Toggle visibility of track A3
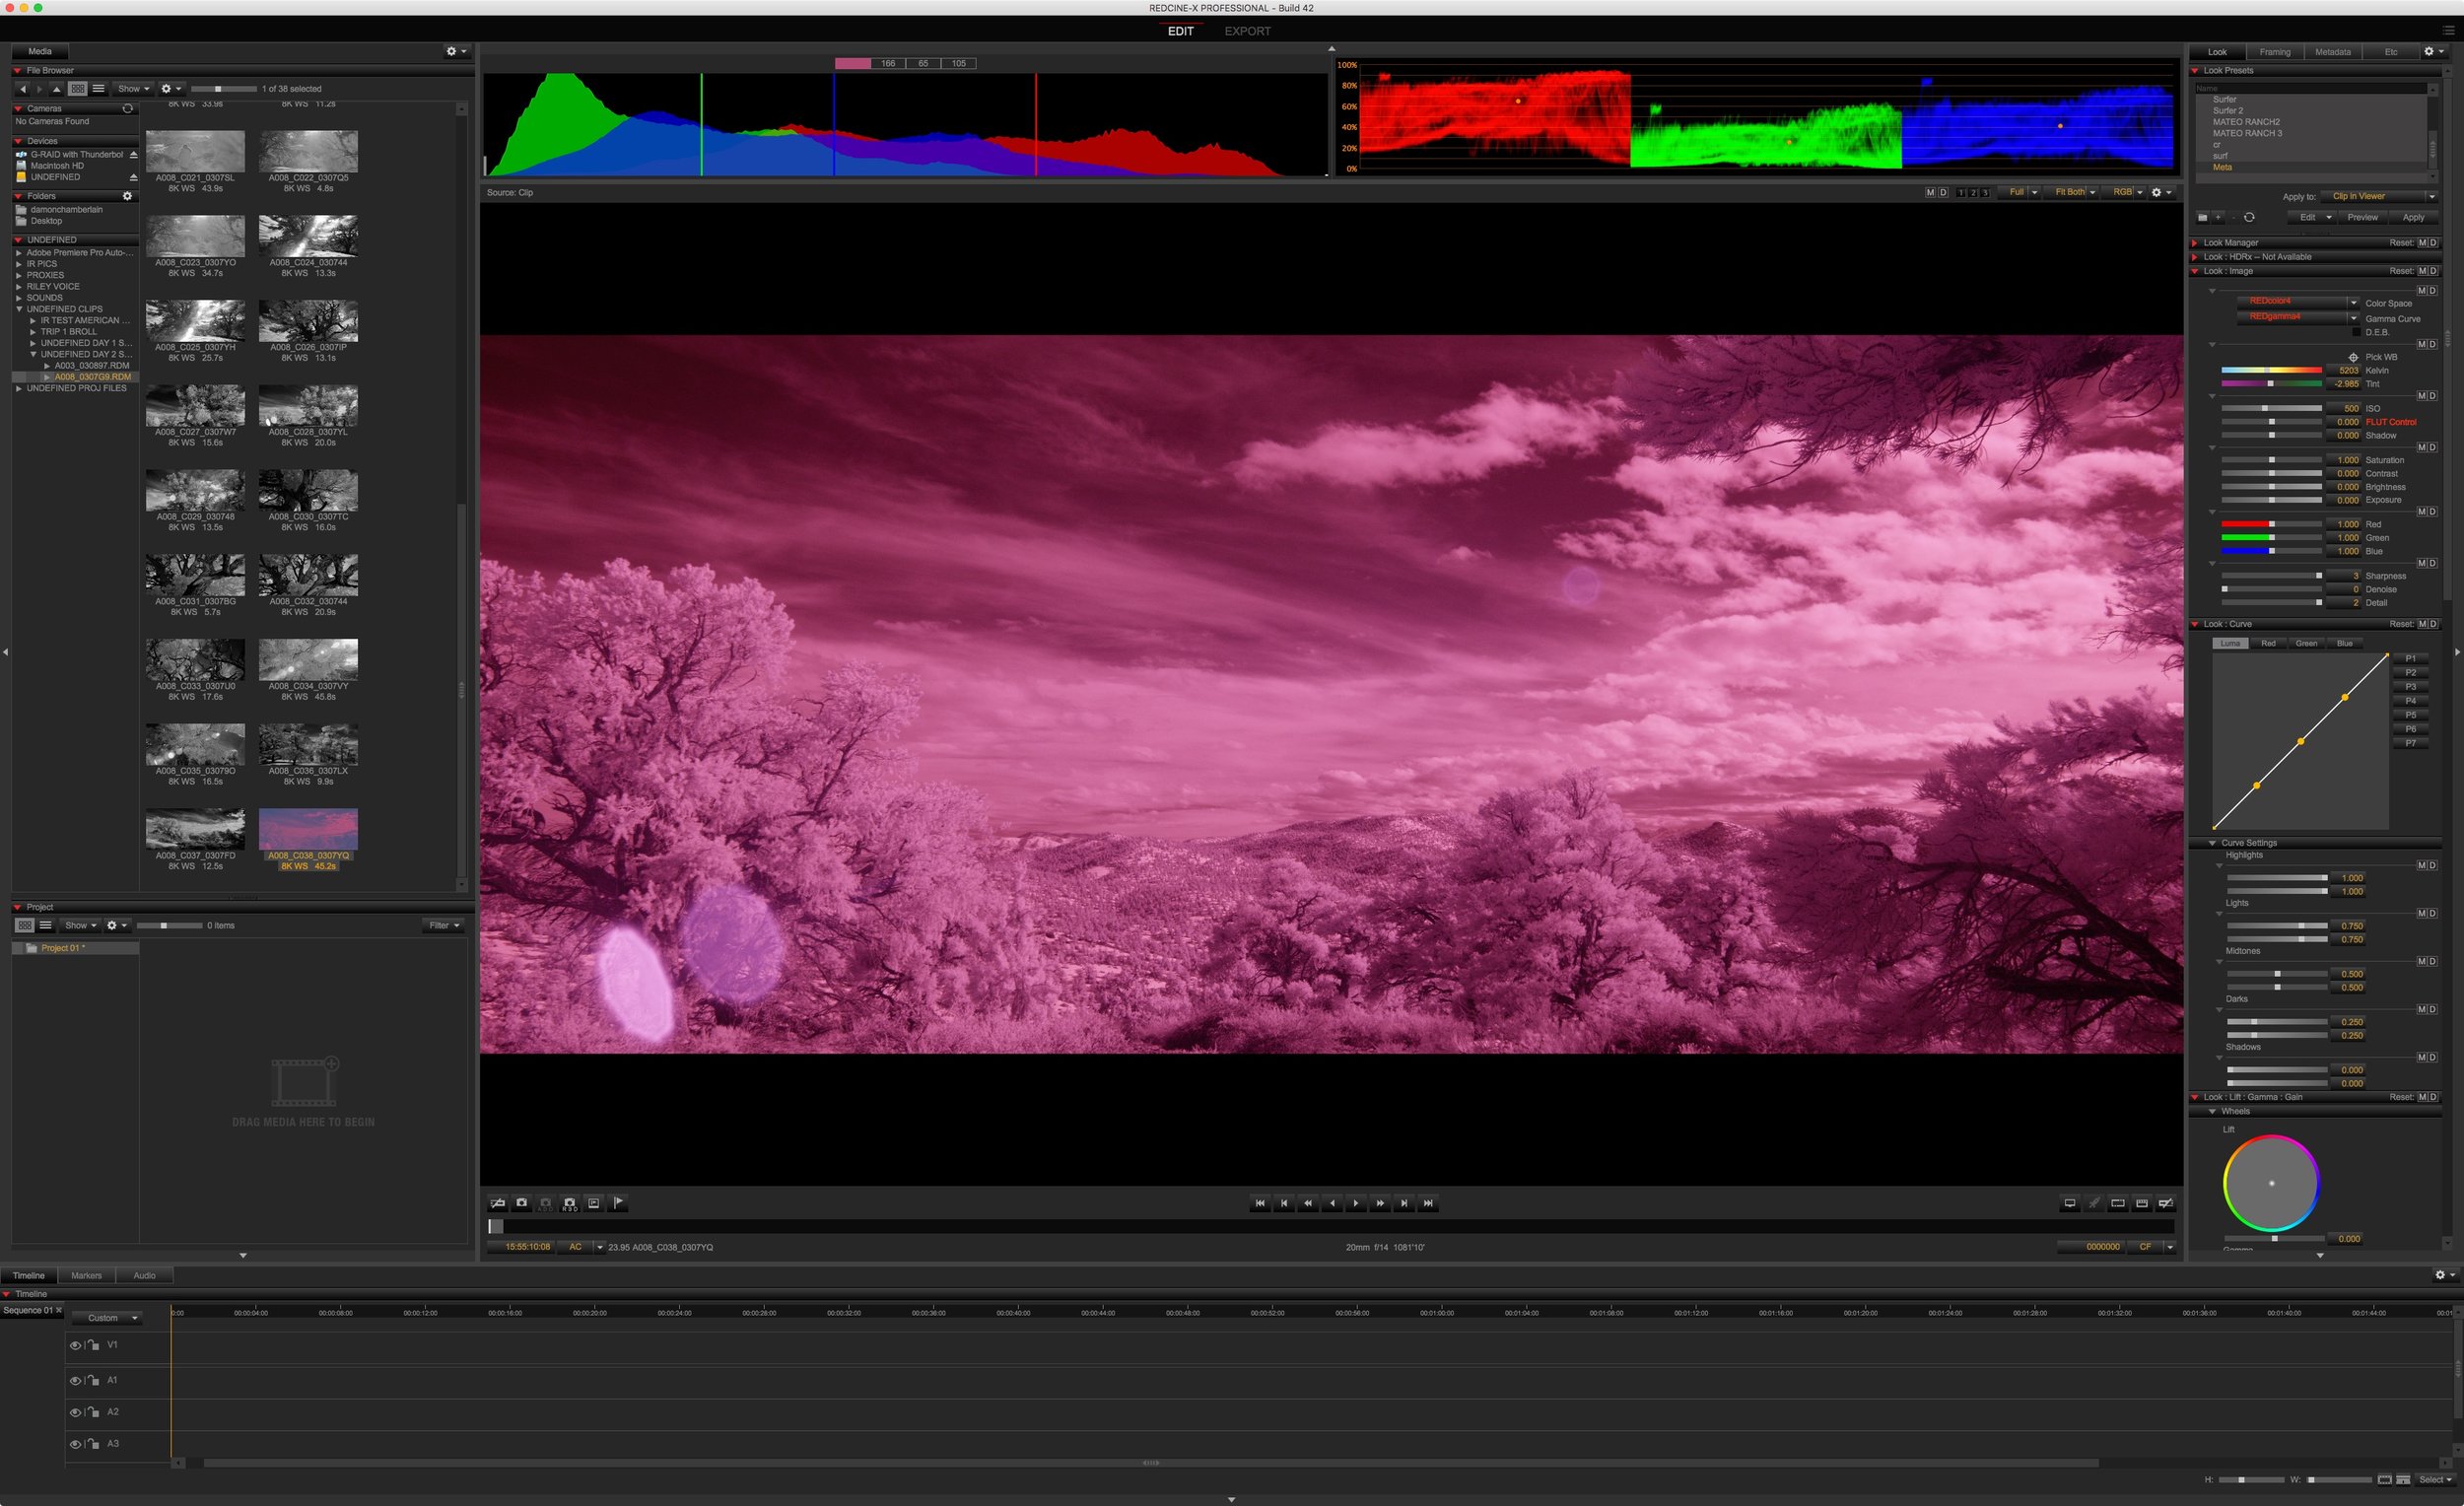This screenshot has height=1506, width=2464. [x=75, y=1445]
